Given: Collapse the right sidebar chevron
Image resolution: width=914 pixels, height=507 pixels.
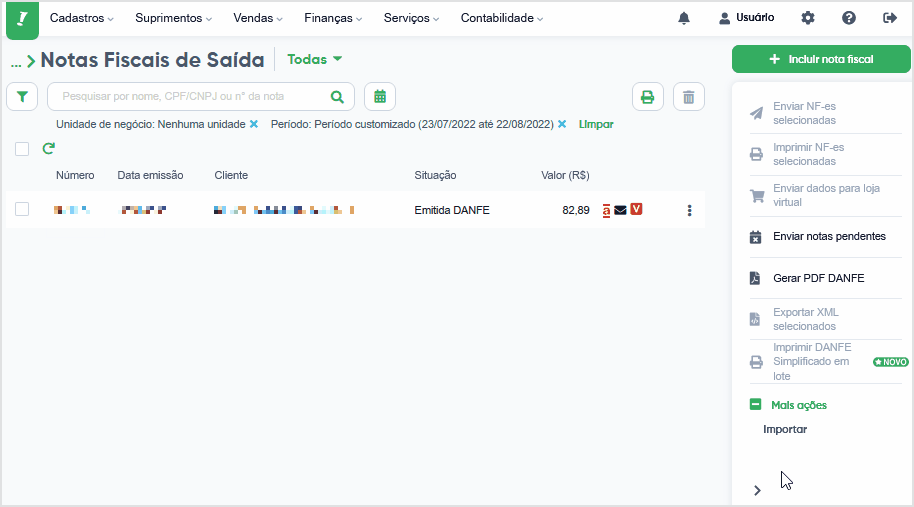Looking at the screenshot, I should click(x=757, y=491).
